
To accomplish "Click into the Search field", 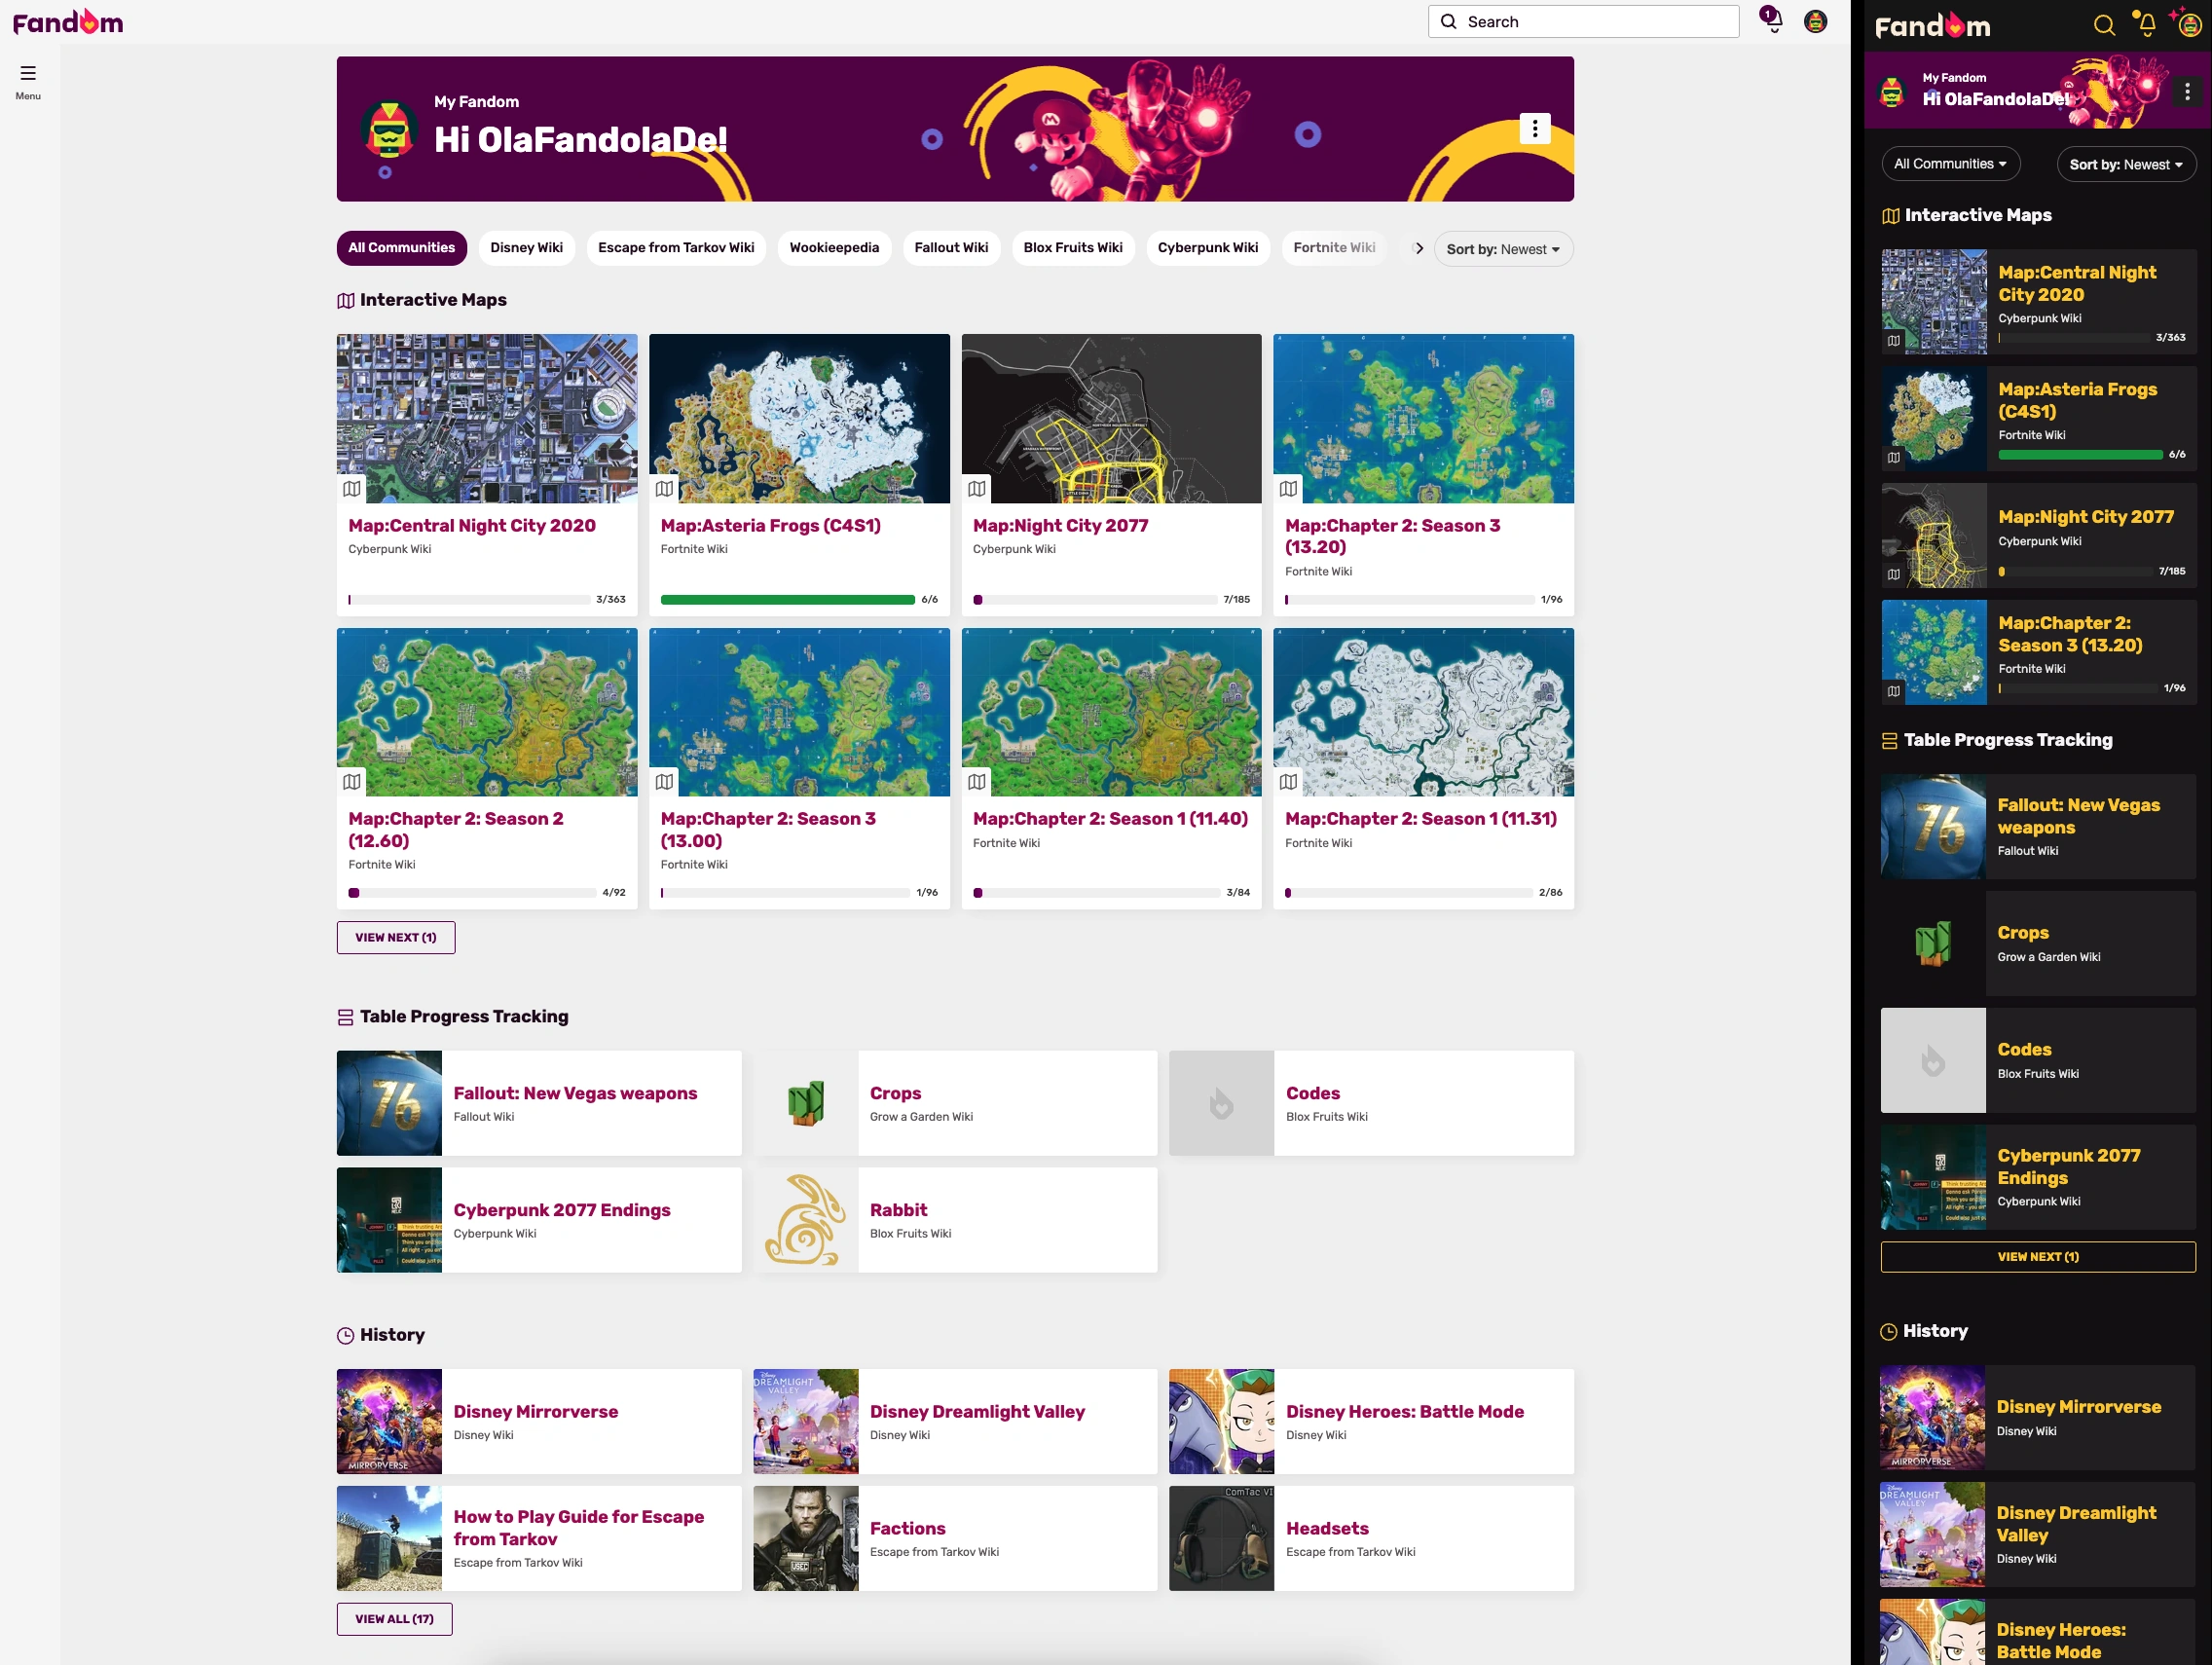I will pos(1595,22).
